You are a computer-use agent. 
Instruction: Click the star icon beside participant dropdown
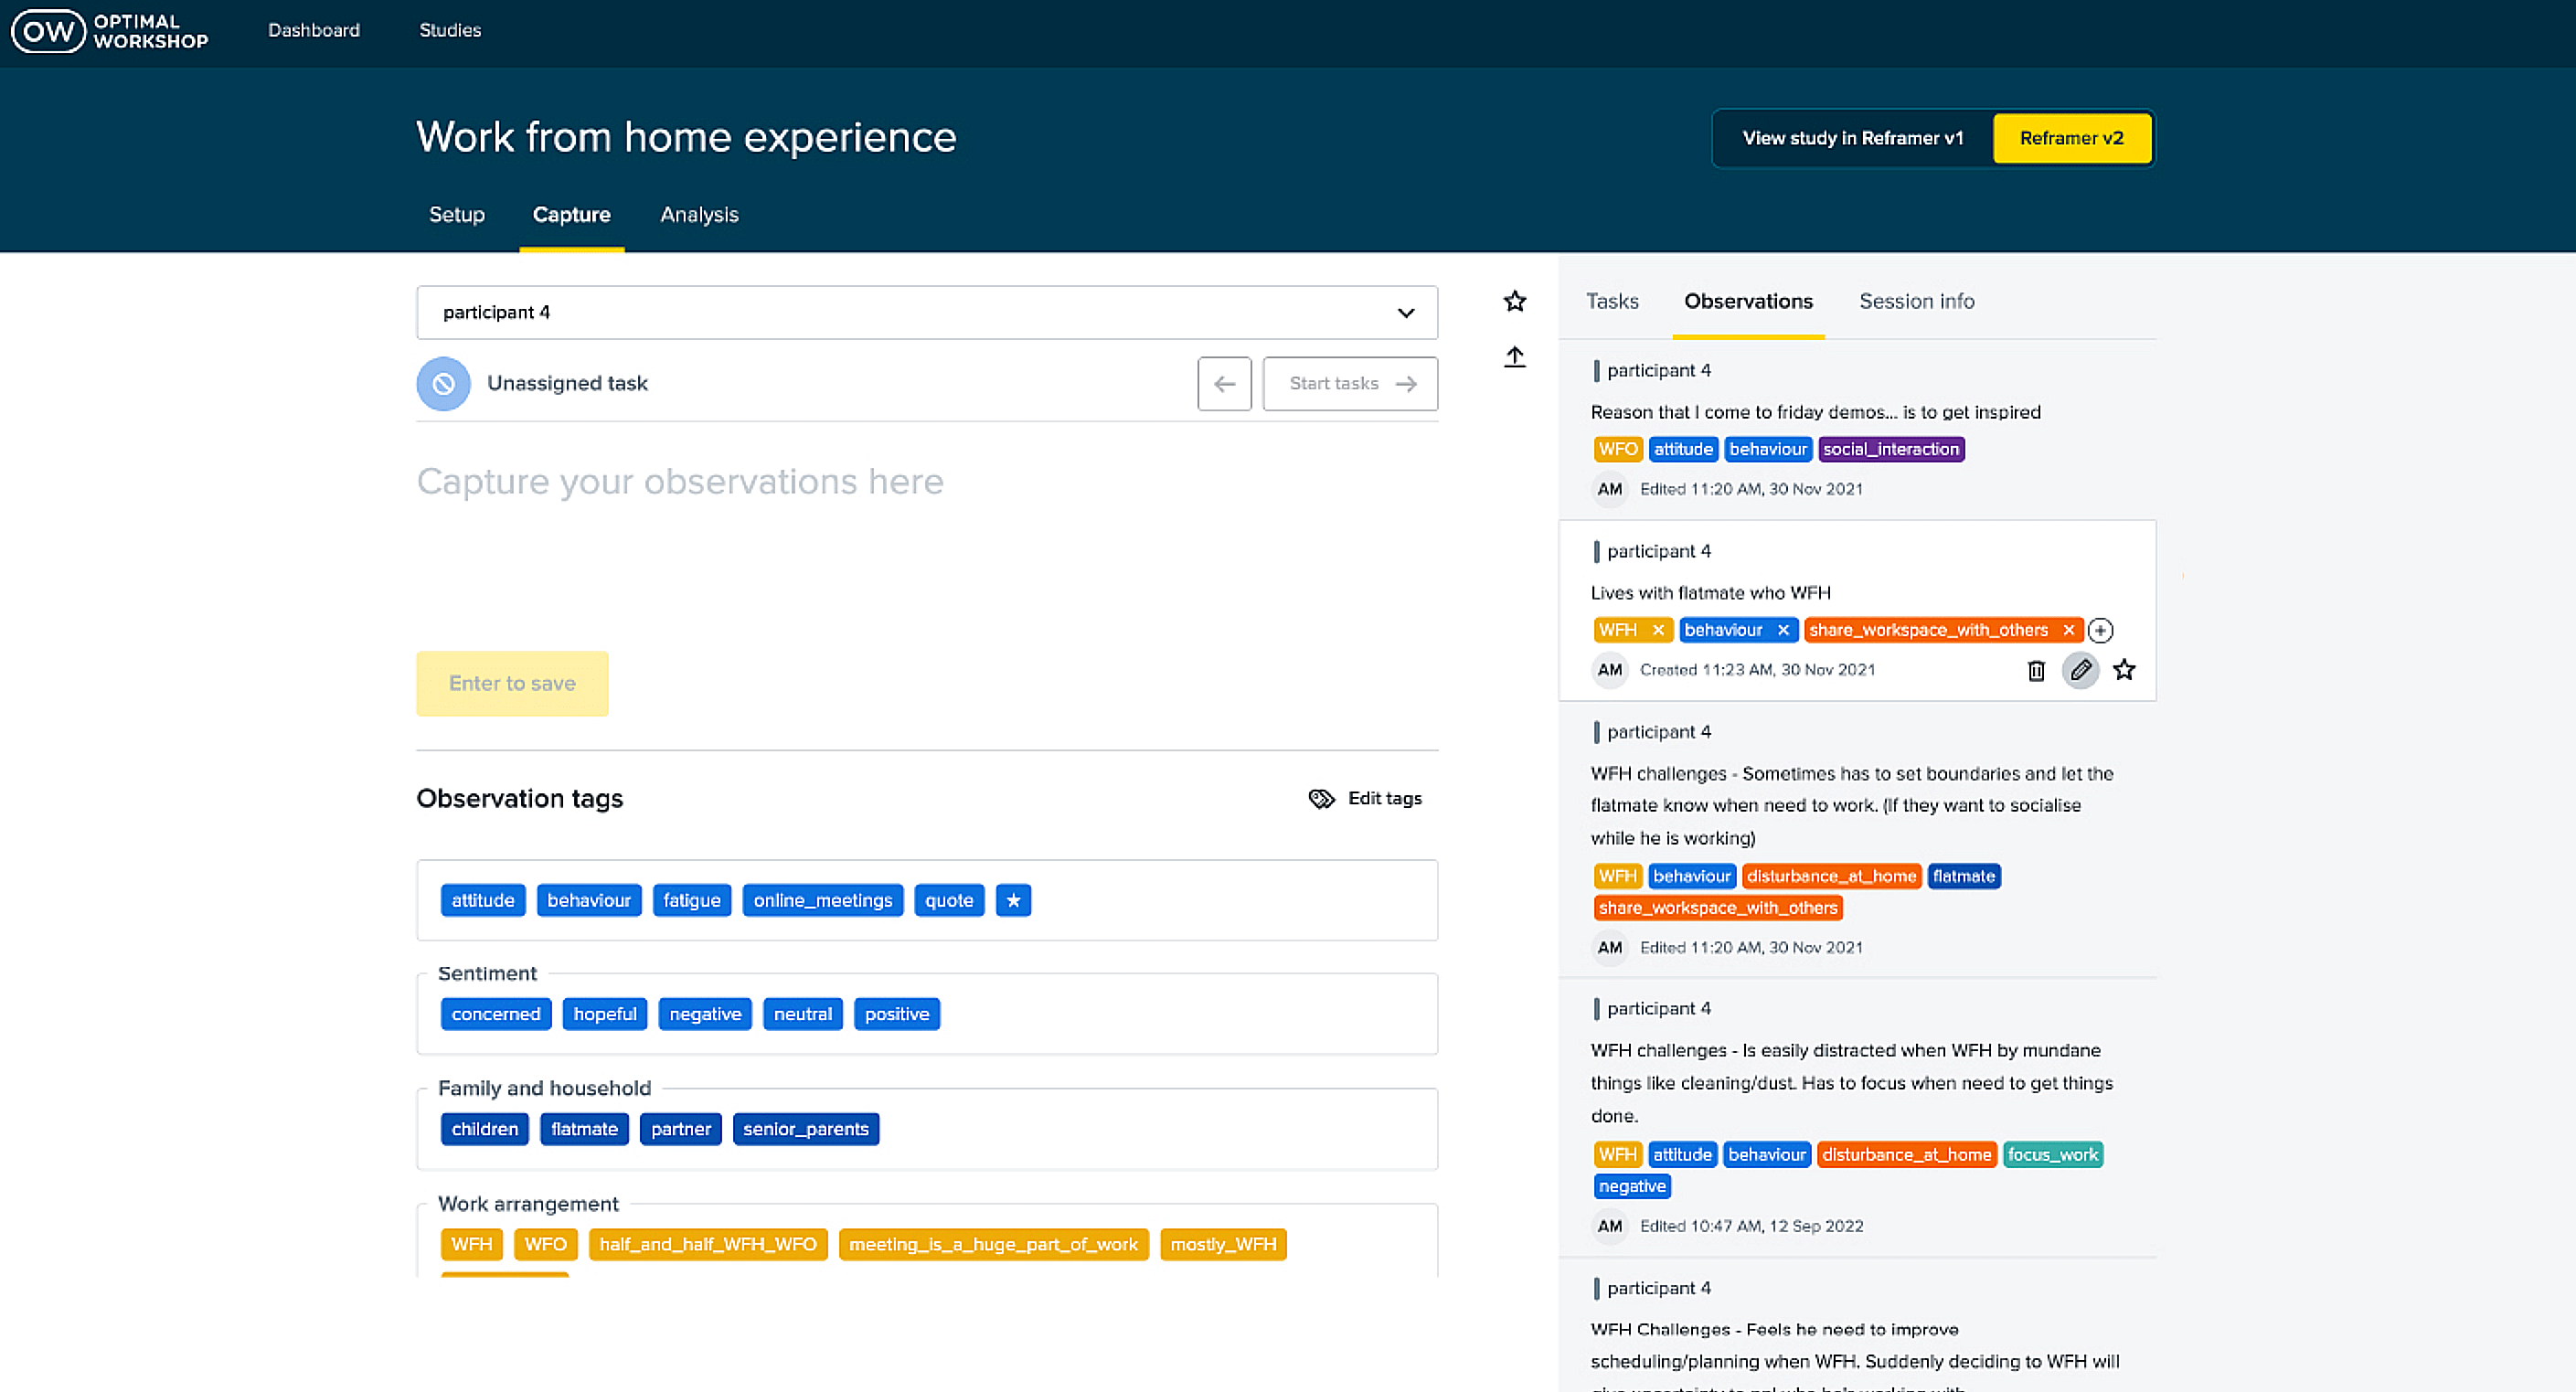tap(1515, 301)
